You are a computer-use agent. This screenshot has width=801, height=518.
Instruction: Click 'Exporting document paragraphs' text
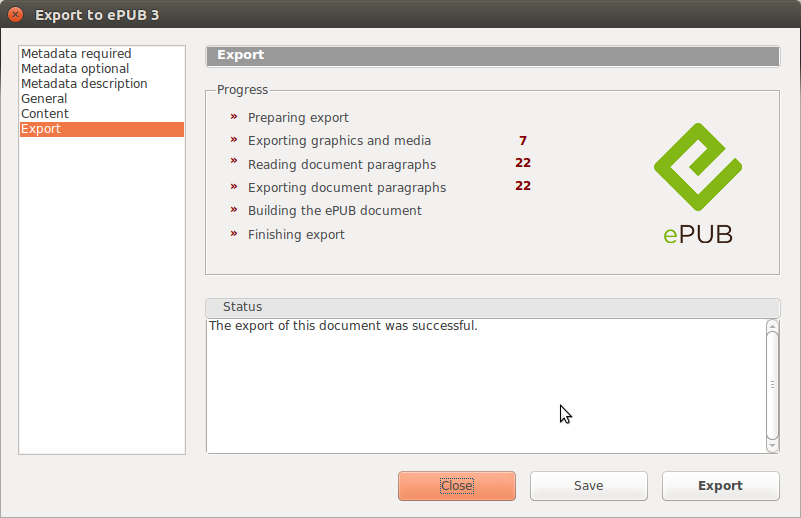347,187
